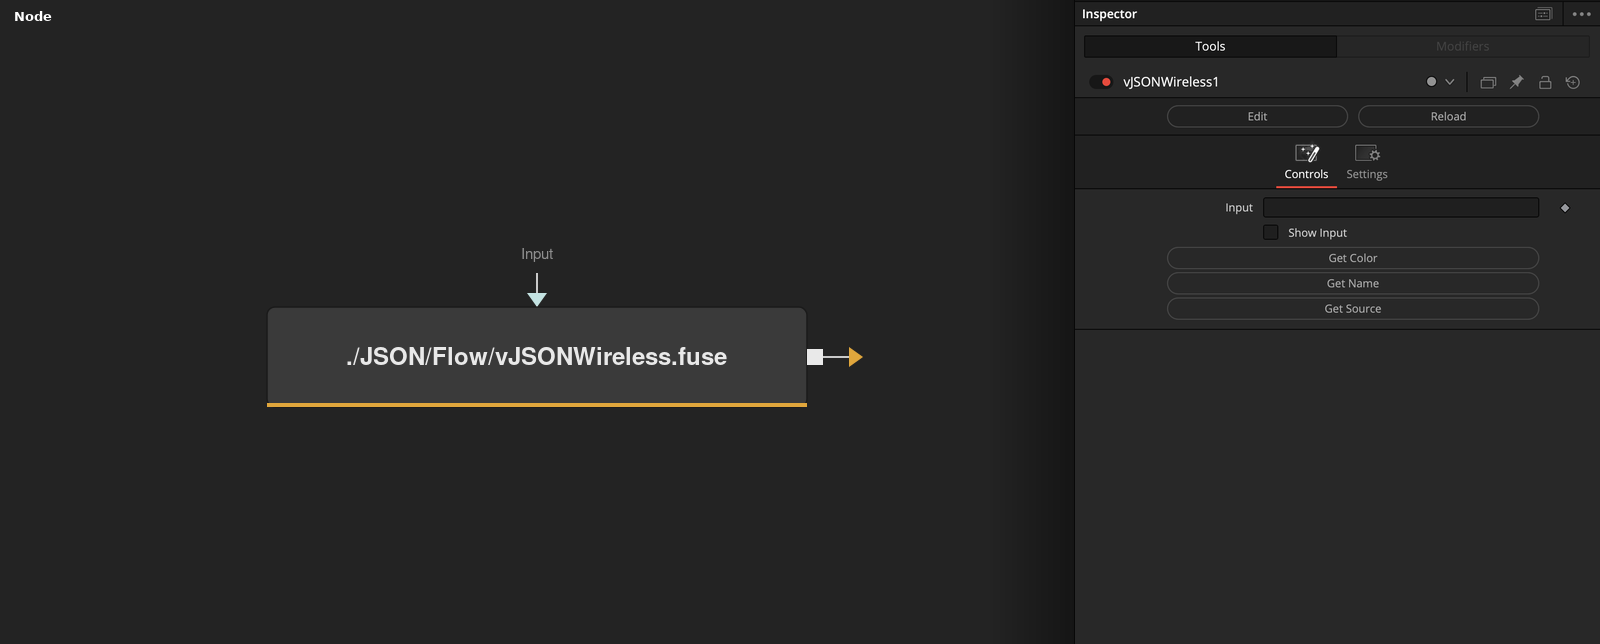The image size is (1600, 644).
Task: Click the Inspector panel title
Action: (1109, 14)
